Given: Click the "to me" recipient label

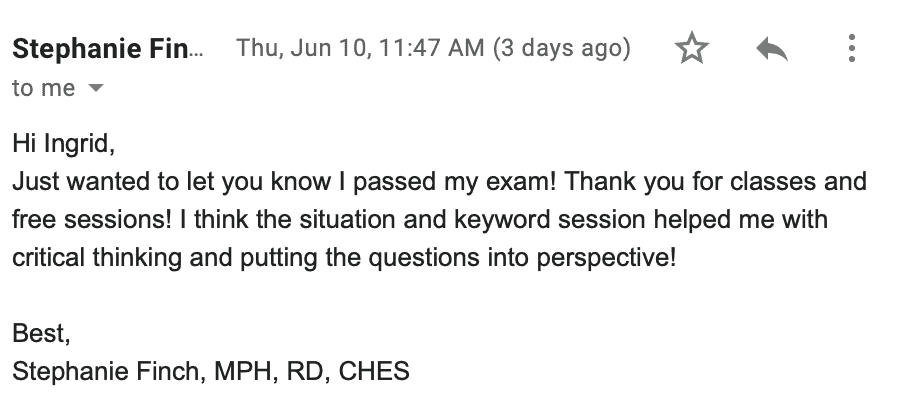Looking at the screenshot, I should tap(43, 88).
